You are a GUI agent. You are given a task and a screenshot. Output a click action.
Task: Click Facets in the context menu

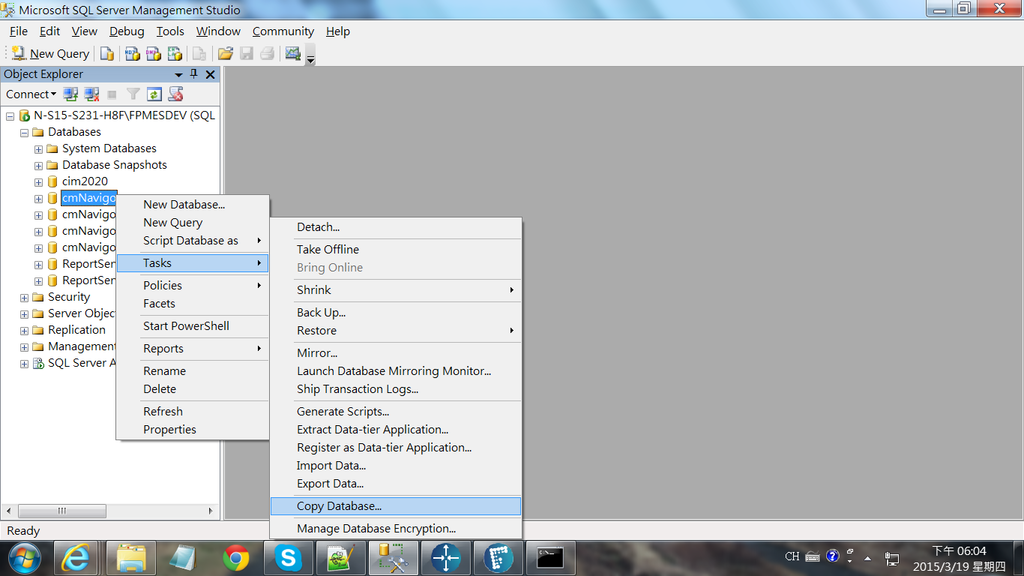[x=193, y=304]
